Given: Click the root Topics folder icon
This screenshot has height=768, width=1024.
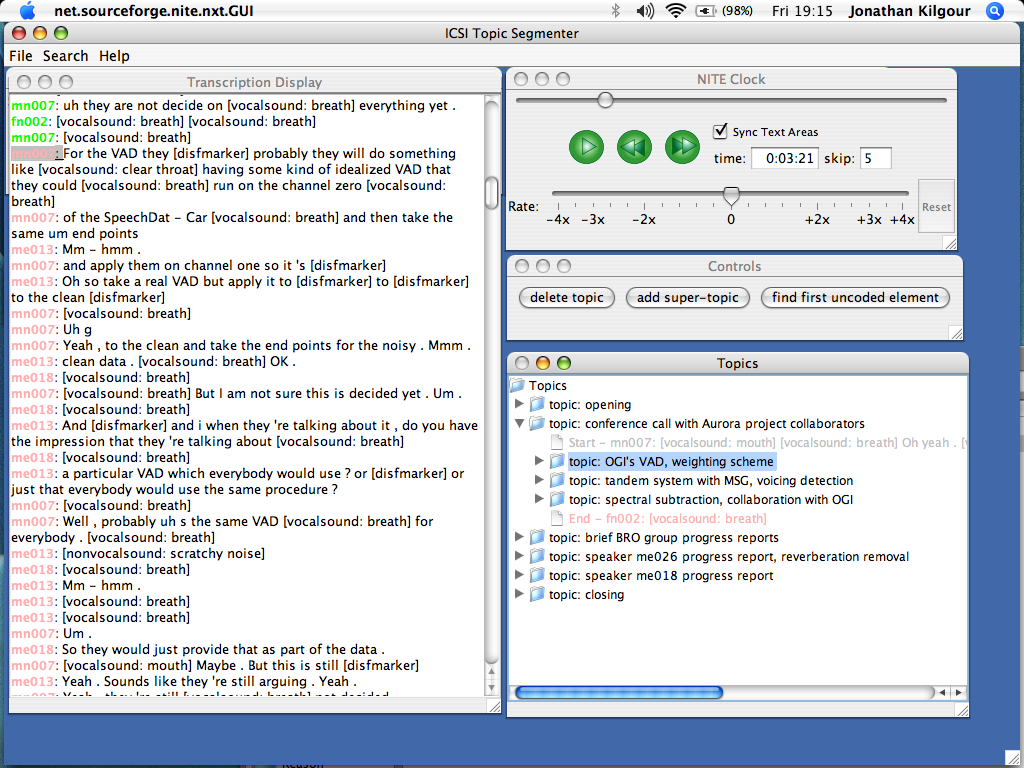Looking at the screenshot, I should coord(517,385).
